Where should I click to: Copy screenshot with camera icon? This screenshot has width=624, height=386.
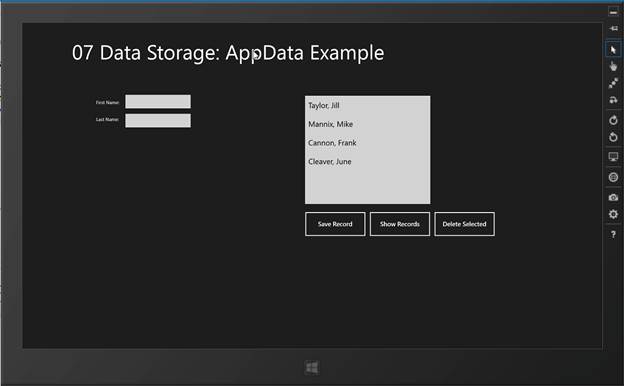613,197
